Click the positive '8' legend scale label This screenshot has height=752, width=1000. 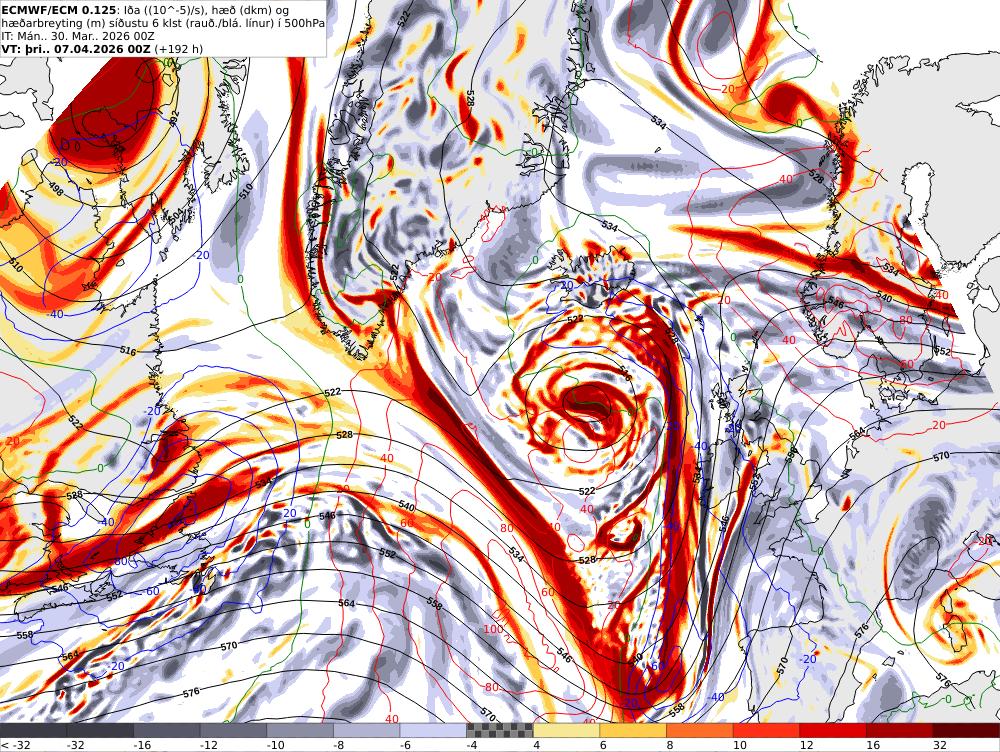(x=670, y=745)
